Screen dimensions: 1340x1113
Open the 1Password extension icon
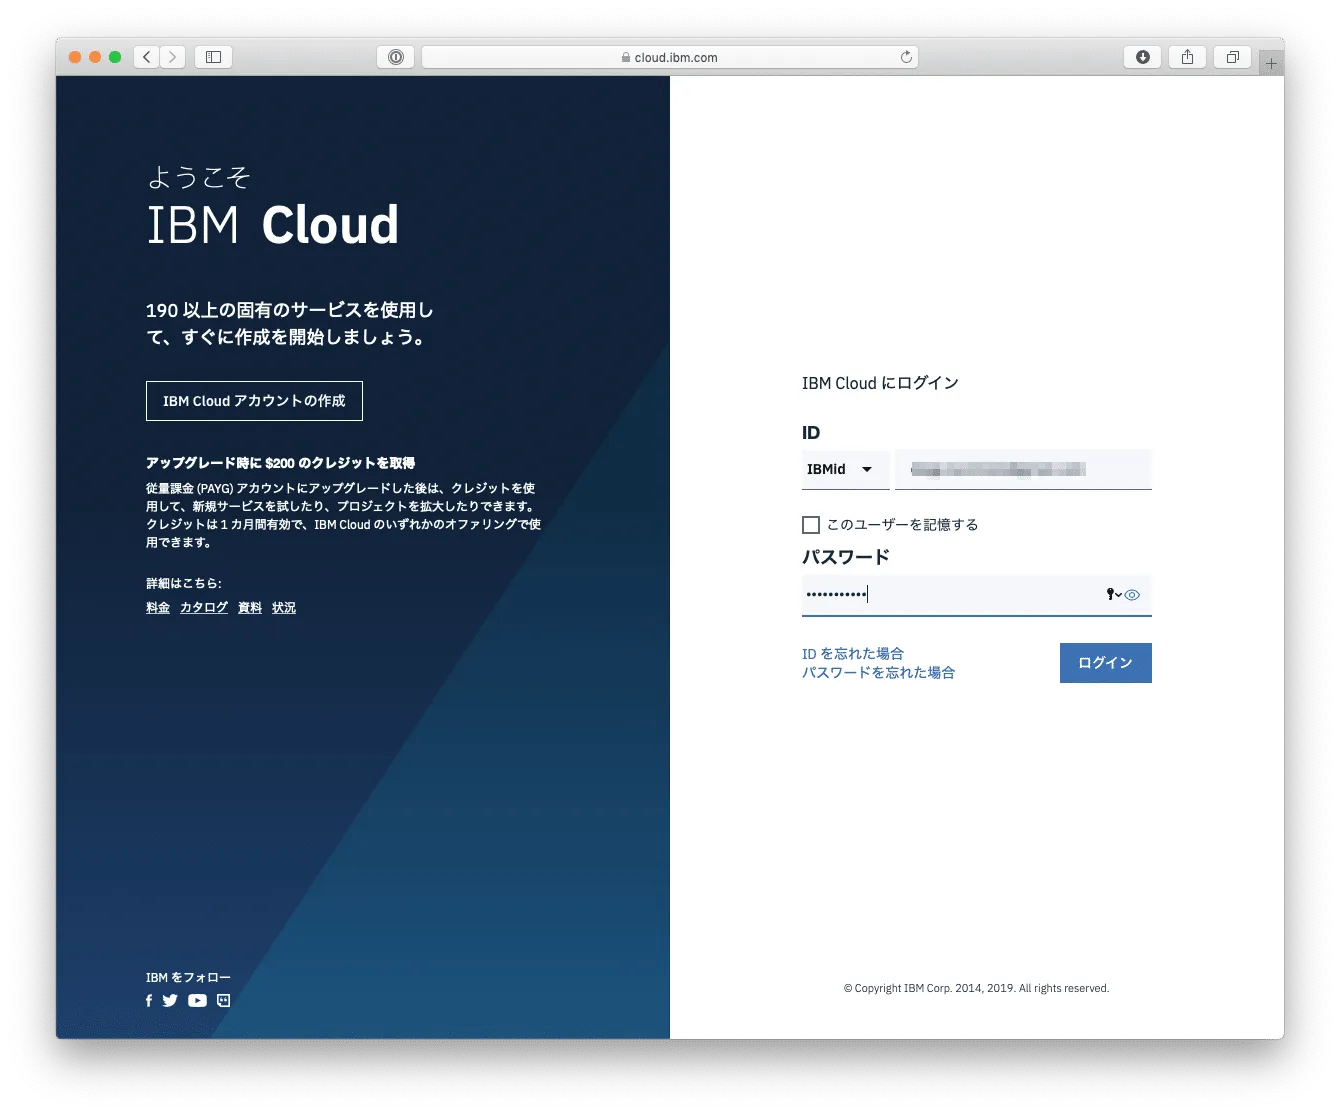(396, 57)
